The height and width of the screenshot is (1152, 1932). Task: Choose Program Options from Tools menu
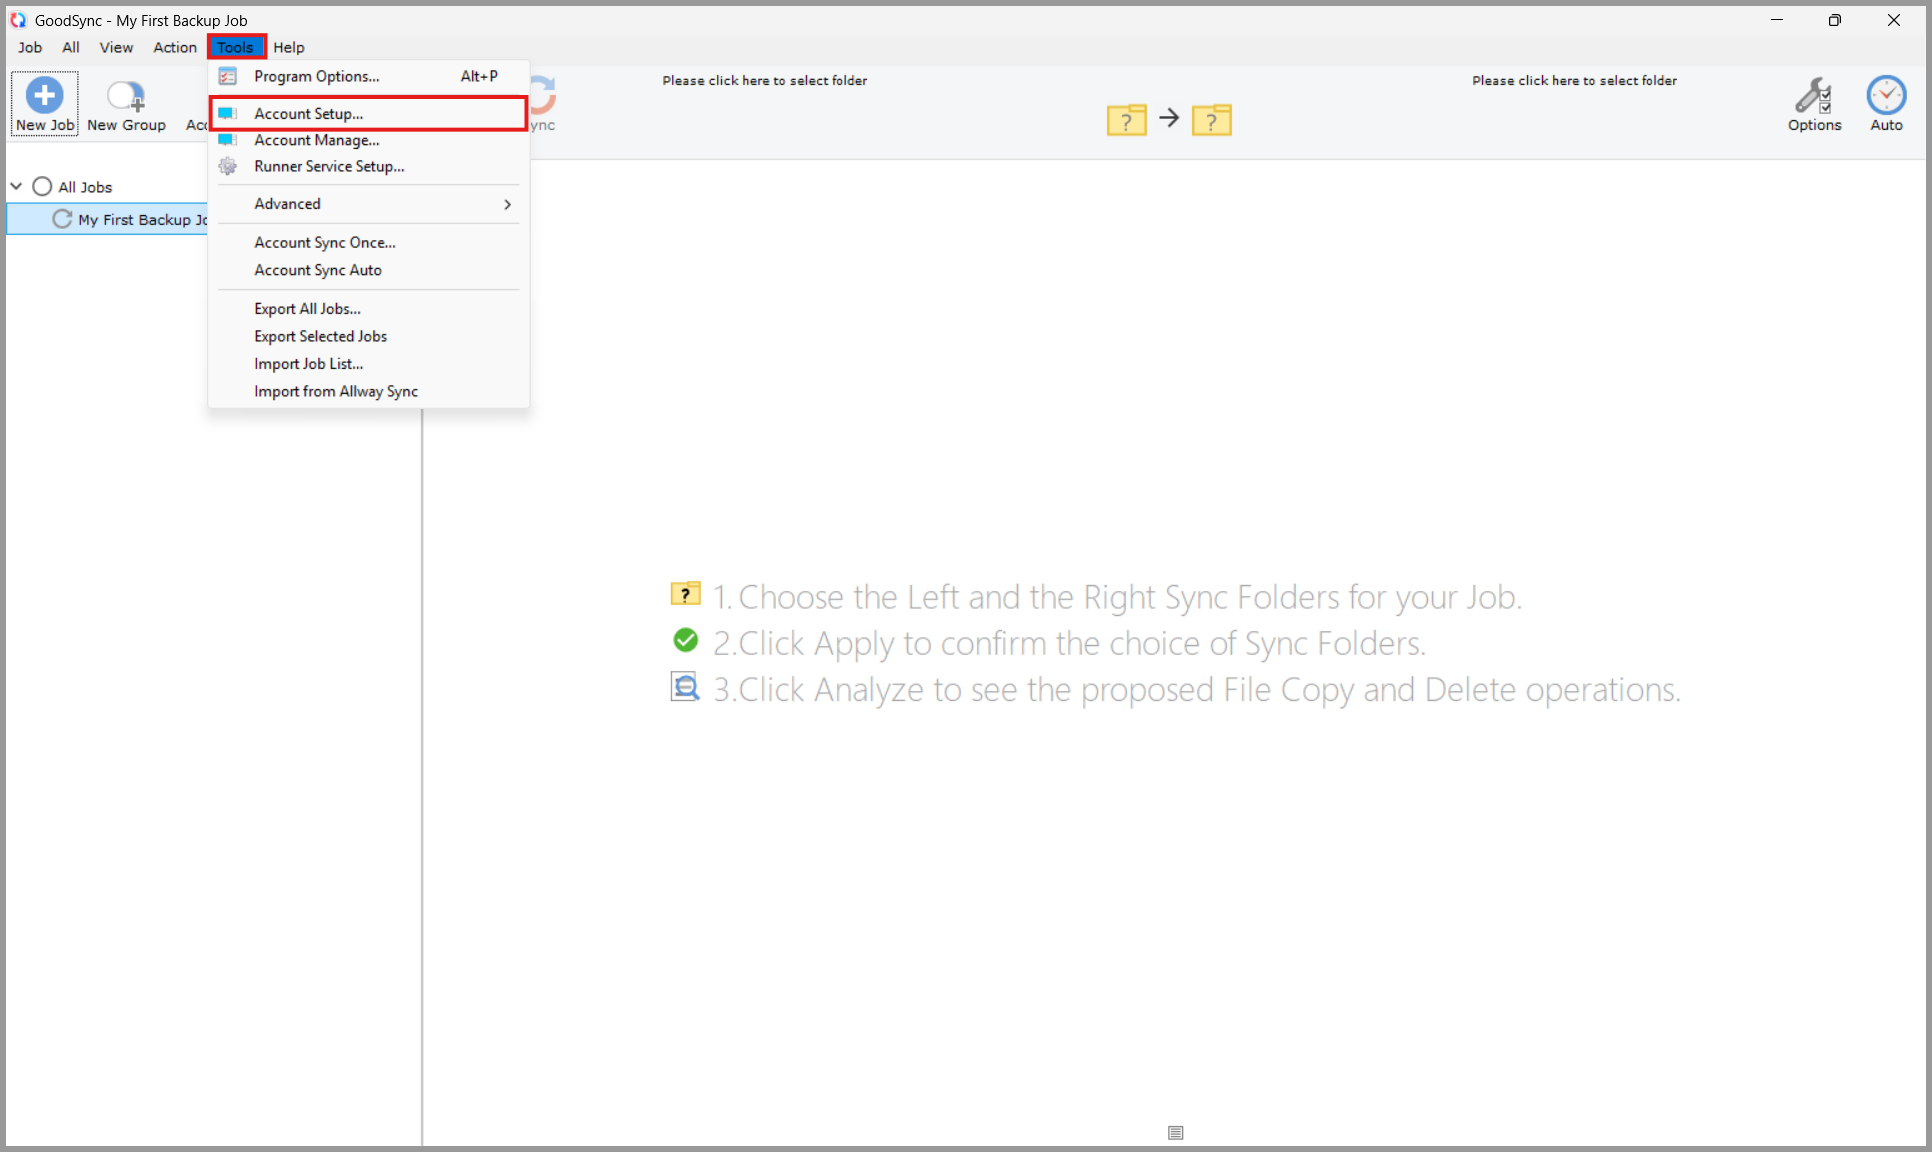(369, 76)
